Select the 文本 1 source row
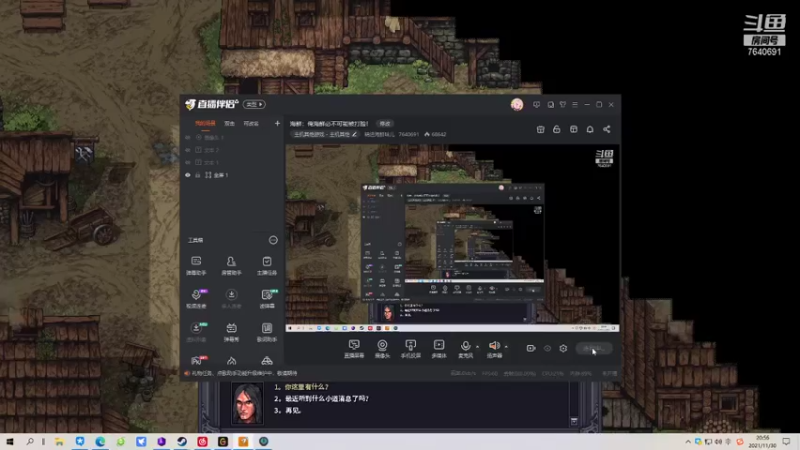The height and width of the screenshot is (450, 800). (x=232, y=162)
